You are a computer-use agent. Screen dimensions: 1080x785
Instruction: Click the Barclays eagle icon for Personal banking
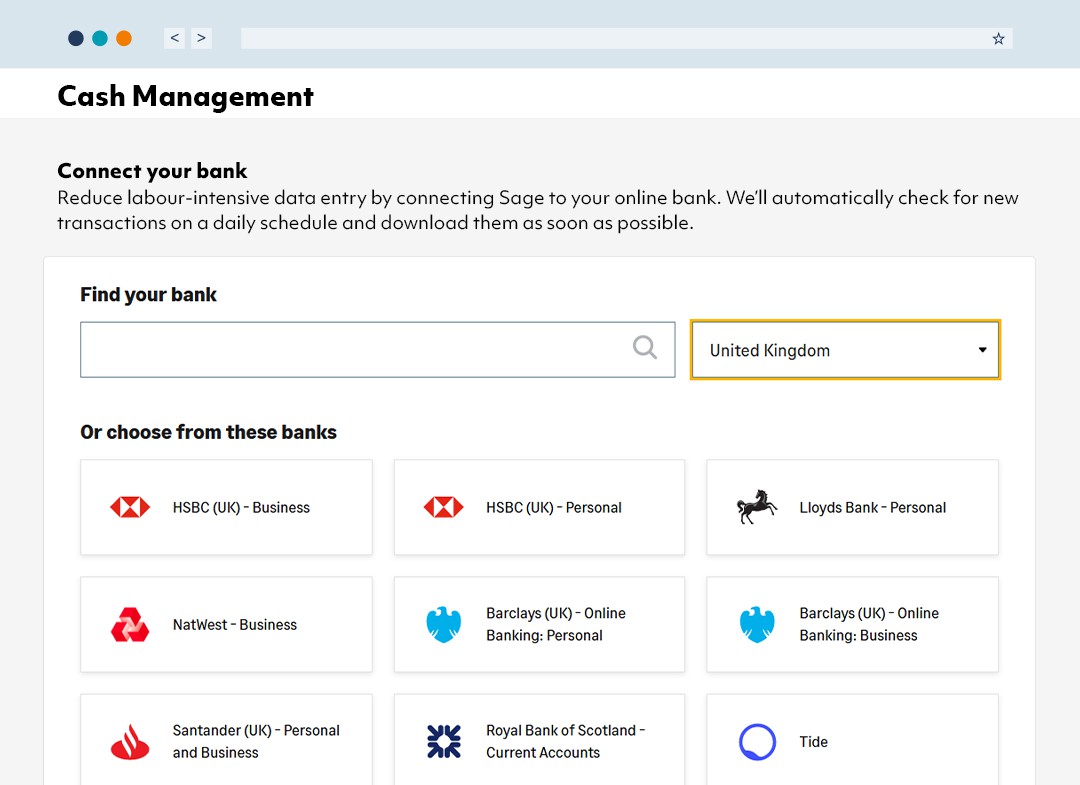coord(443,624)
